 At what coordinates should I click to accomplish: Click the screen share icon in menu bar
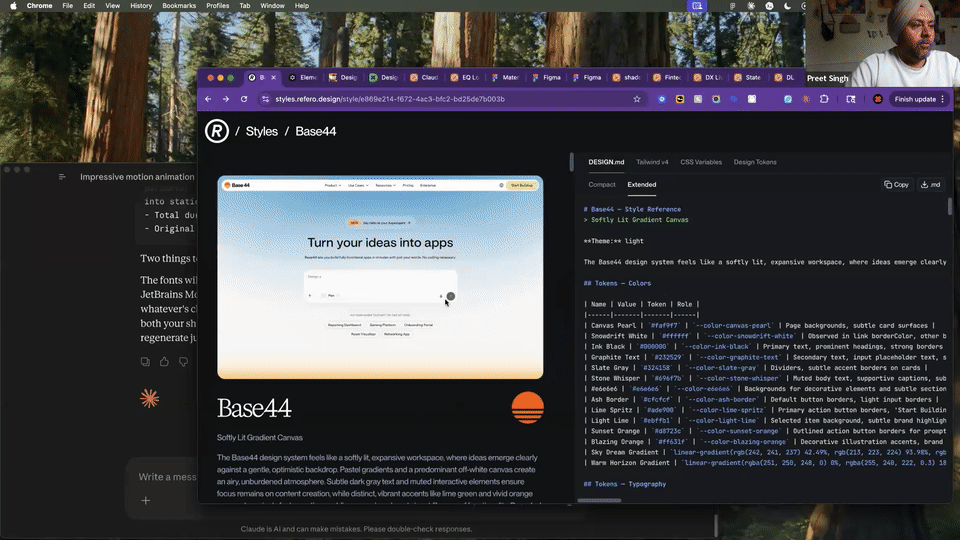pos(697,6)
